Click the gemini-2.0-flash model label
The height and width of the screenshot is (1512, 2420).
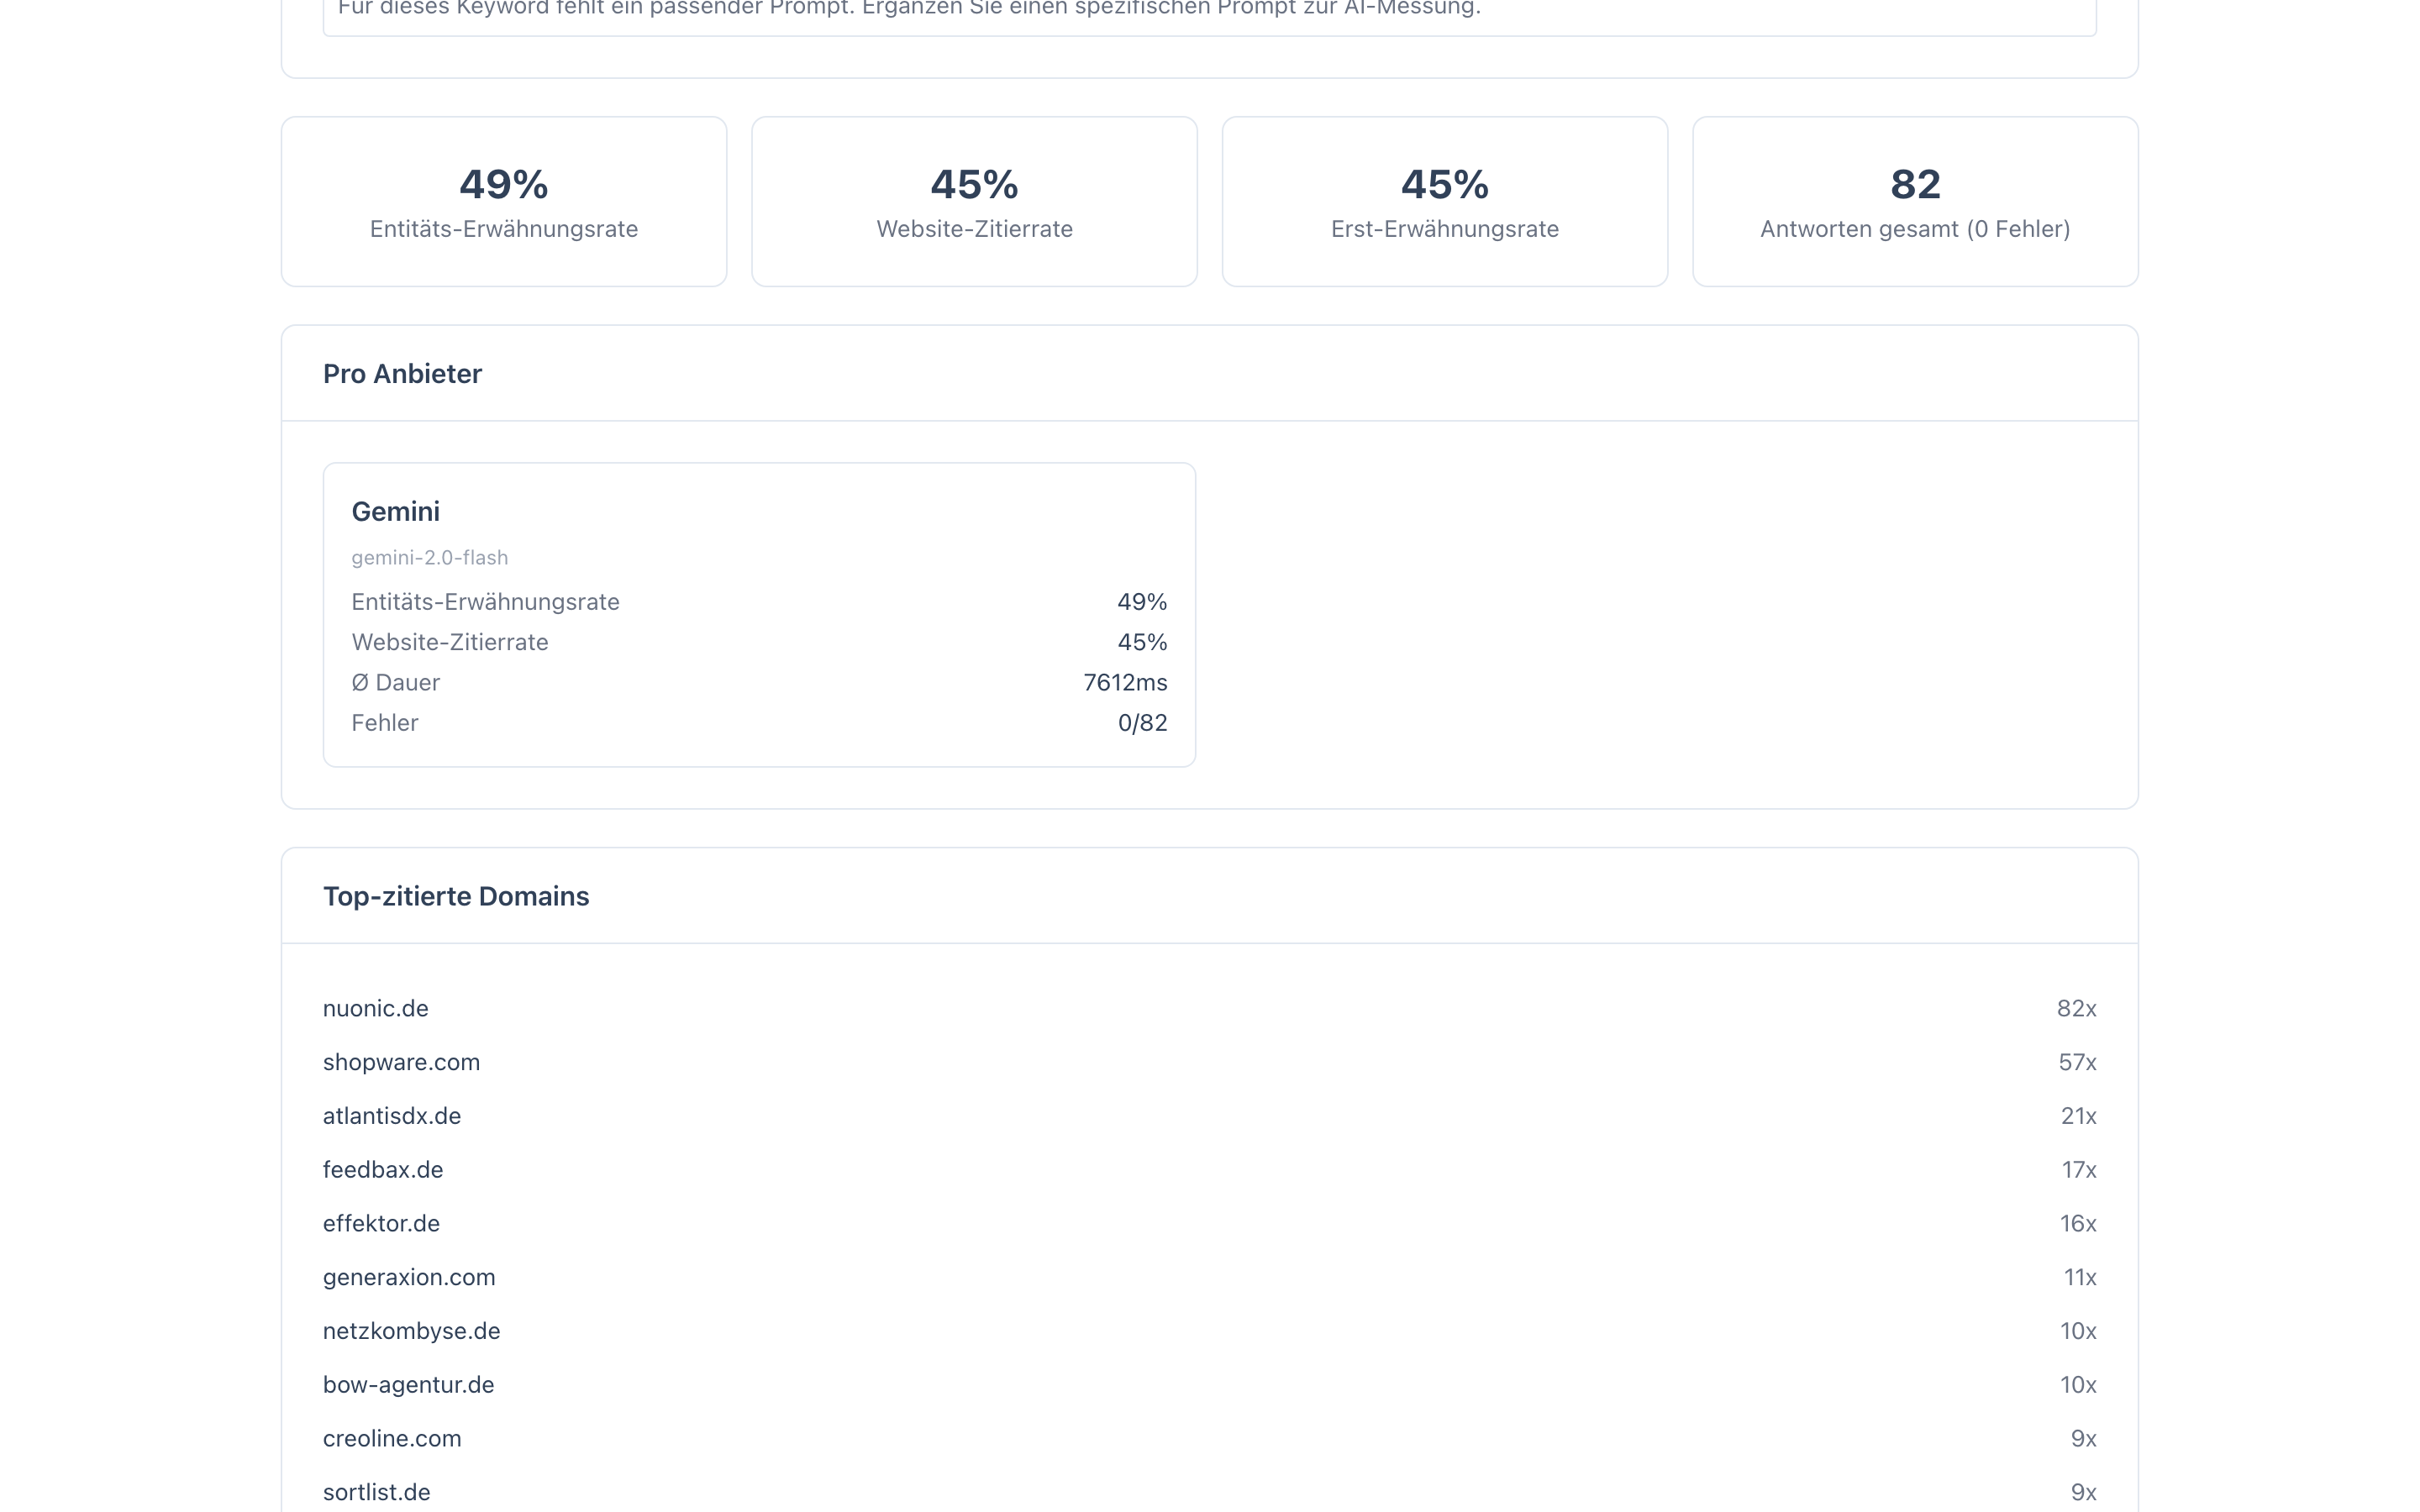429,558
